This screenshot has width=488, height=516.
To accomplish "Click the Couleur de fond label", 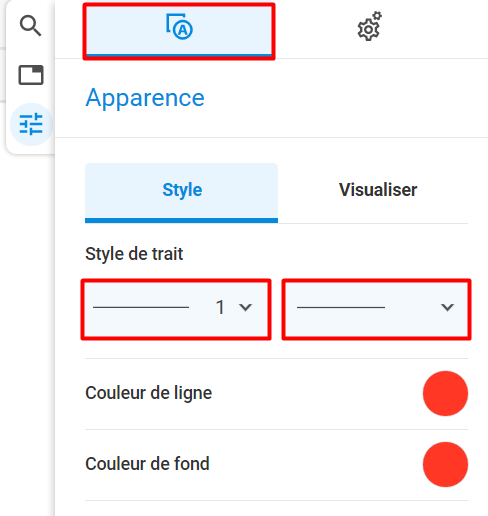I will click(147, 464).
